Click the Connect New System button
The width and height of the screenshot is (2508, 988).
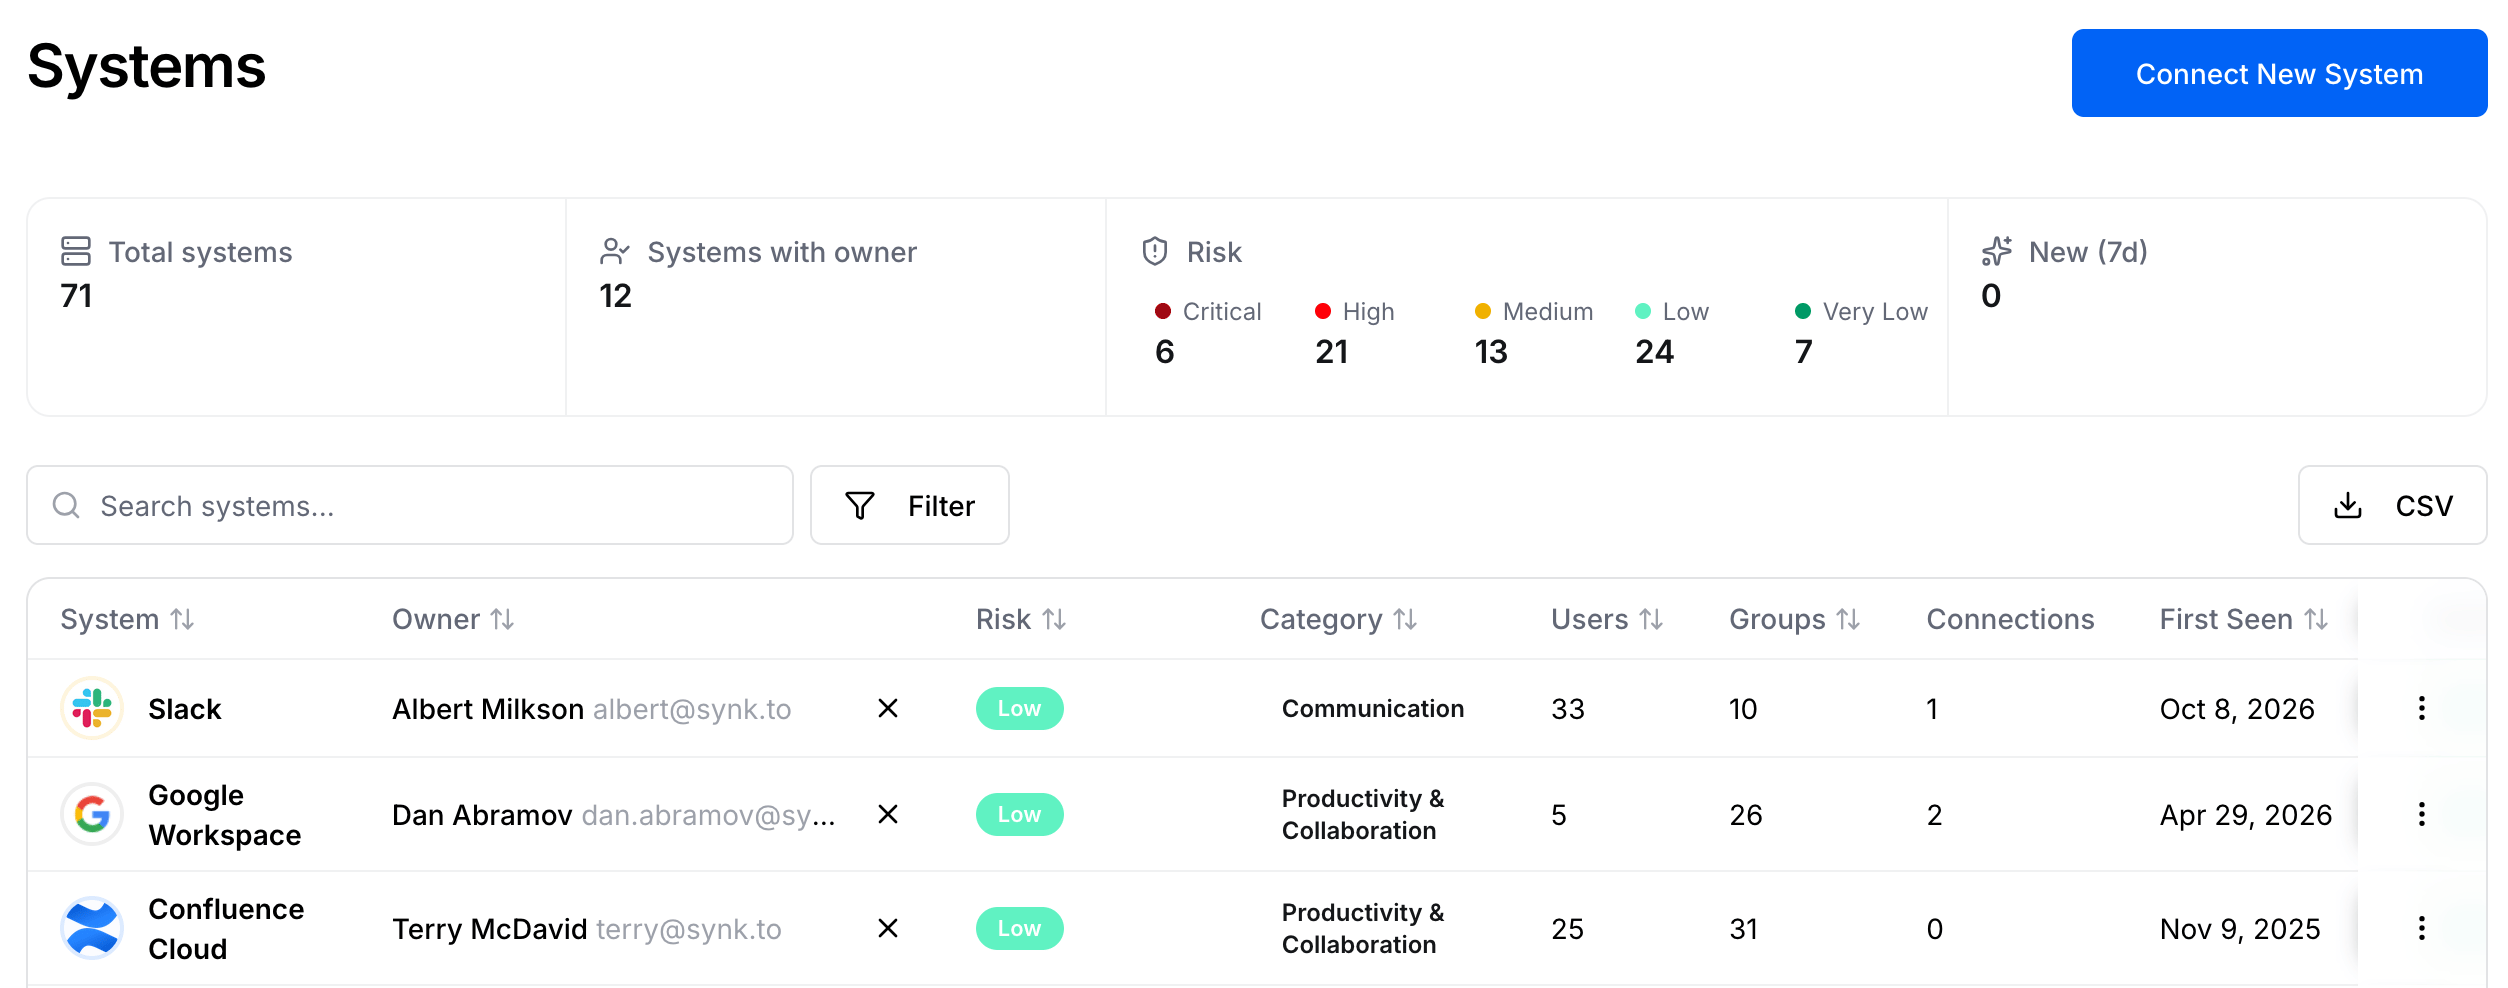click(2279, 73)
